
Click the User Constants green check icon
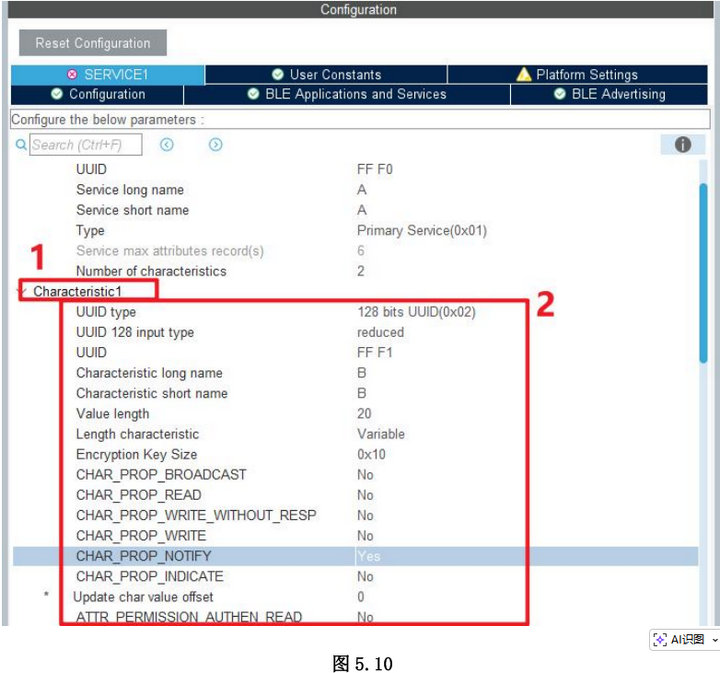click(x=278, y=74)
